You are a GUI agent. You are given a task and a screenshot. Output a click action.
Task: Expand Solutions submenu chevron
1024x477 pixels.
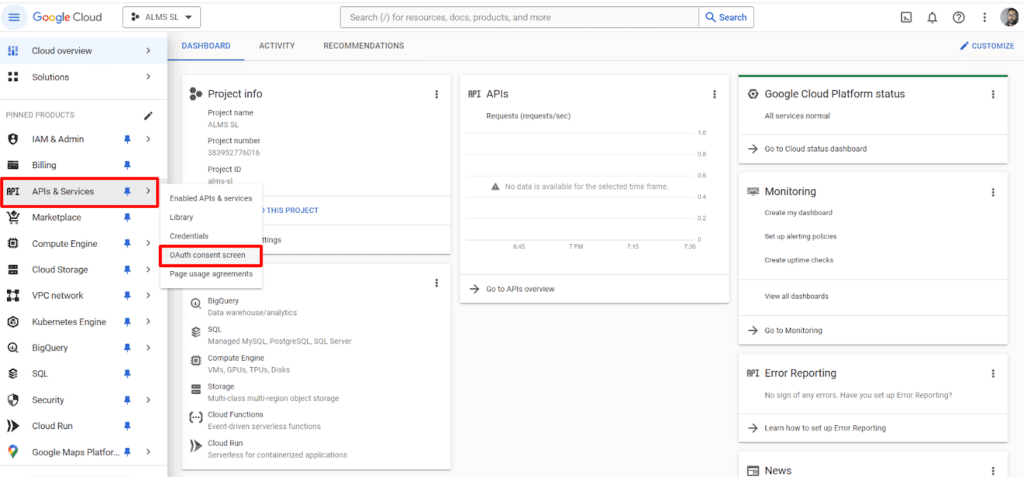pos(148,77)
